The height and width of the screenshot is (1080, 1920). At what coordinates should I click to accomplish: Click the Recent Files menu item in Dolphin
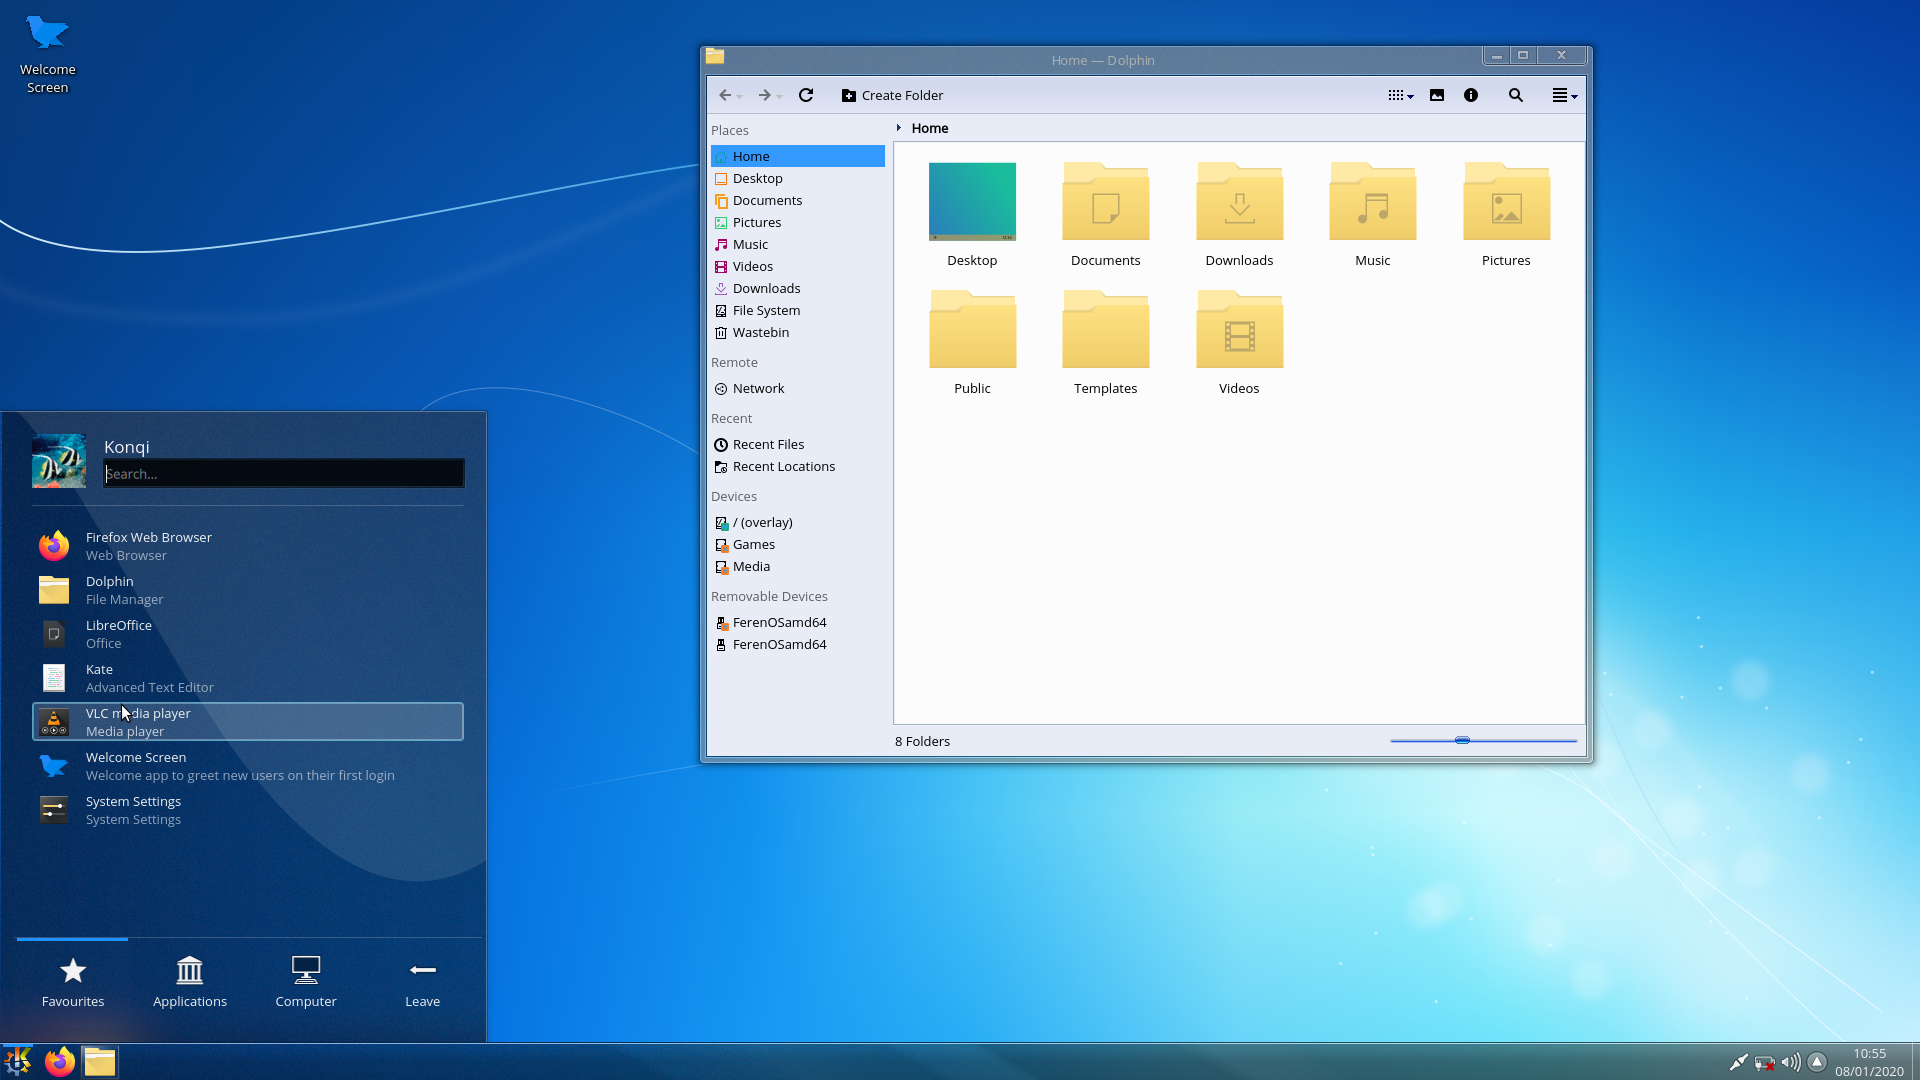tap(769, 443)
